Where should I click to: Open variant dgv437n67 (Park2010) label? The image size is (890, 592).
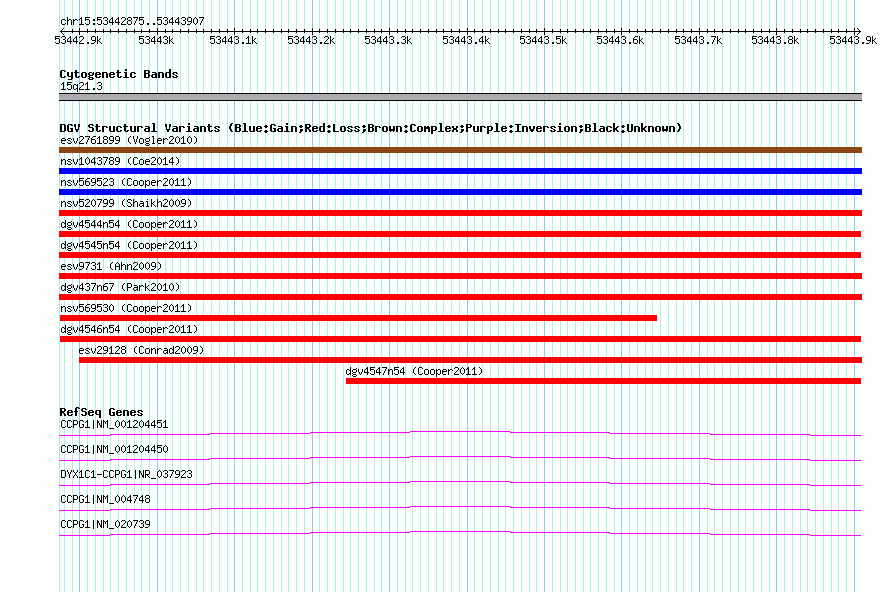tap(120, 287)
